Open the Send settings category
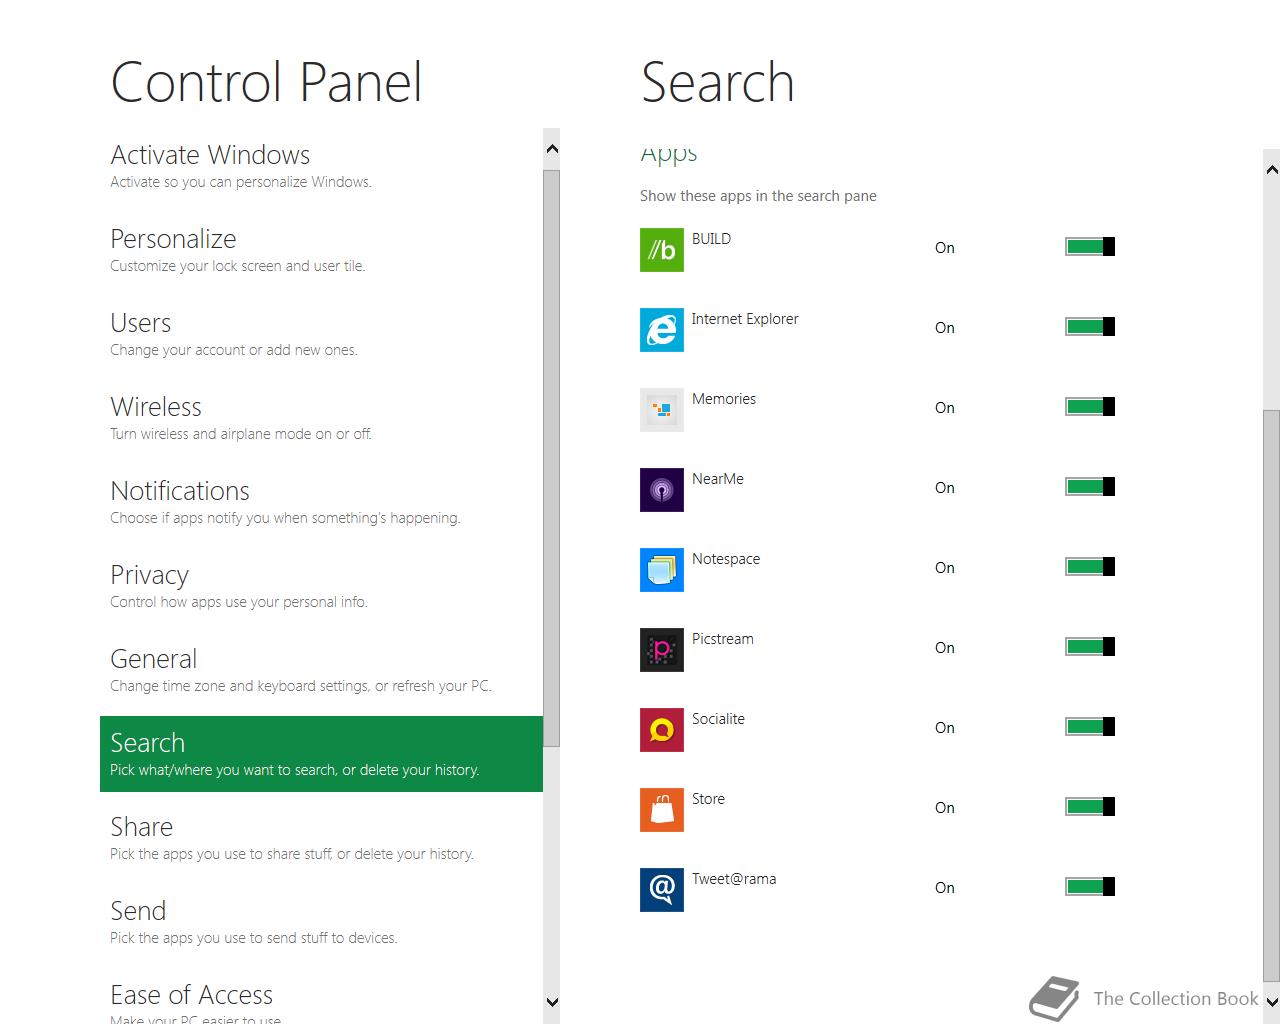Viewport: 1280px width, 1024px height. click(321, 922)
